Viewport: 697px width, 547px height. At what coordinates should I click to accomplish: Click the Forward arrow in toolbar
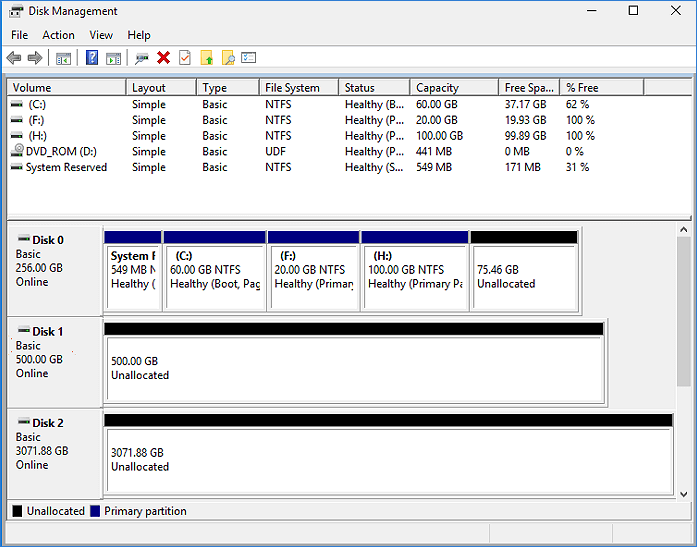[x=35, y=58]
